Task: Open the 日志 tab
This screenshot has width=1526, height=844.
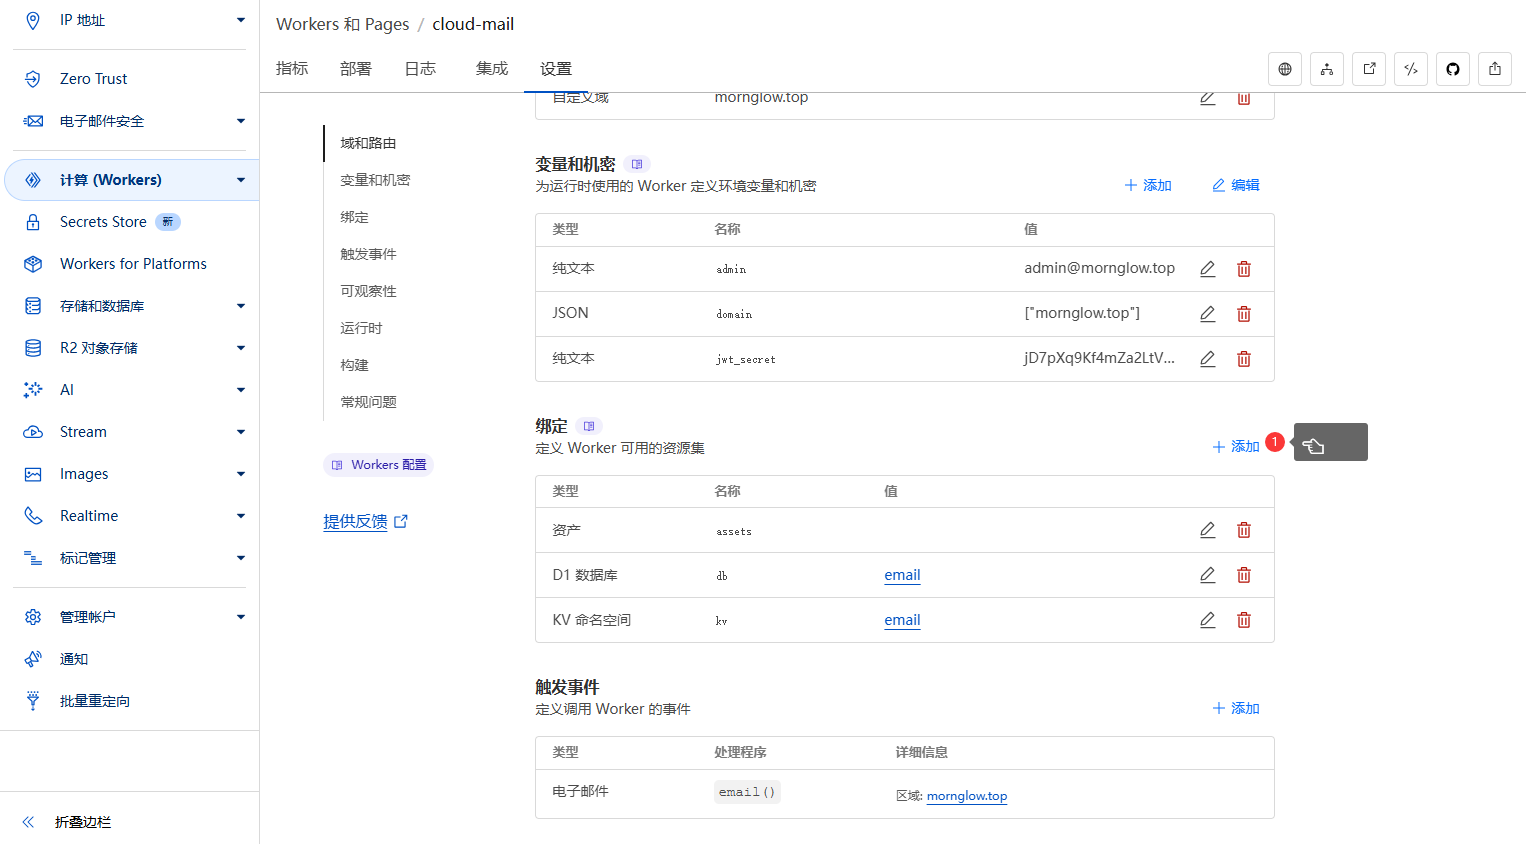Action: [420, 69]
